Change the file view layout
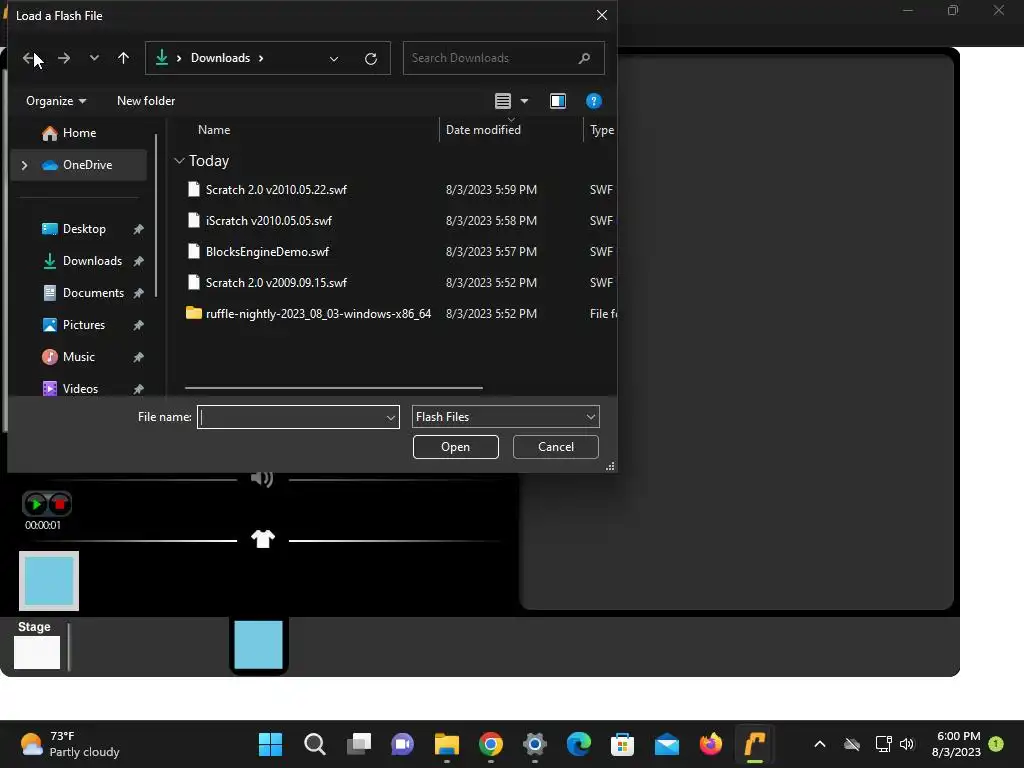The width and height of the screenshot is (1024, 768). click(x=502, y=101)
